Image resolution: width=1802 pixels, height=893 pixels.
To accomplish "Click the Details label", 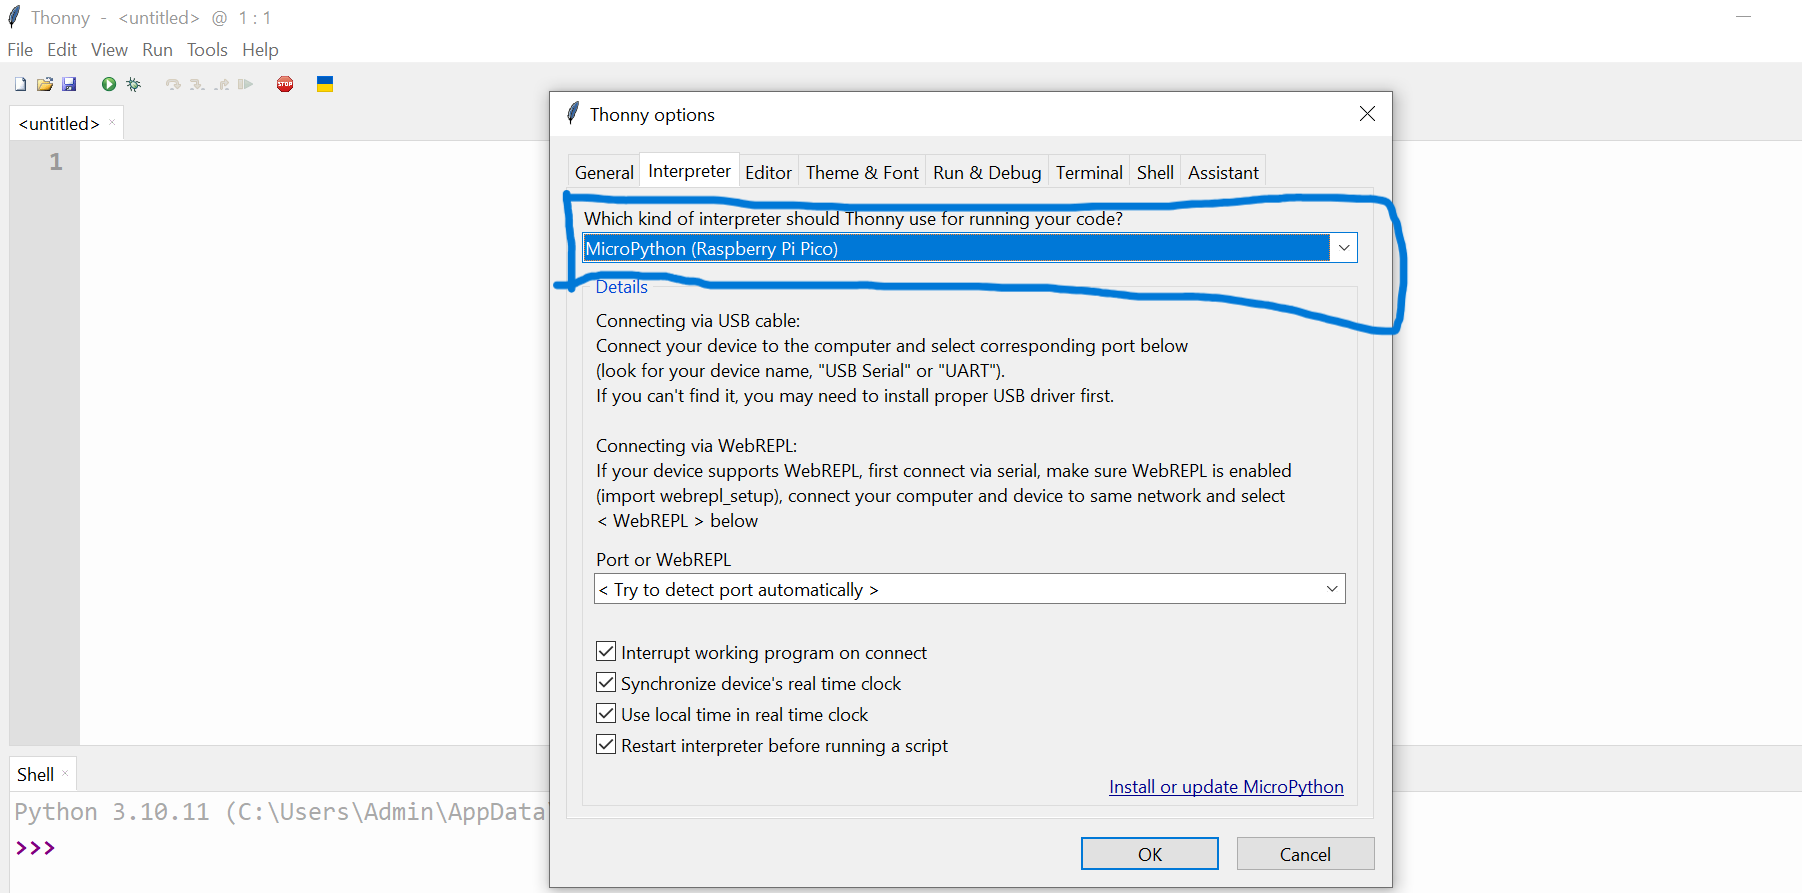I will (x=621, y=287).
